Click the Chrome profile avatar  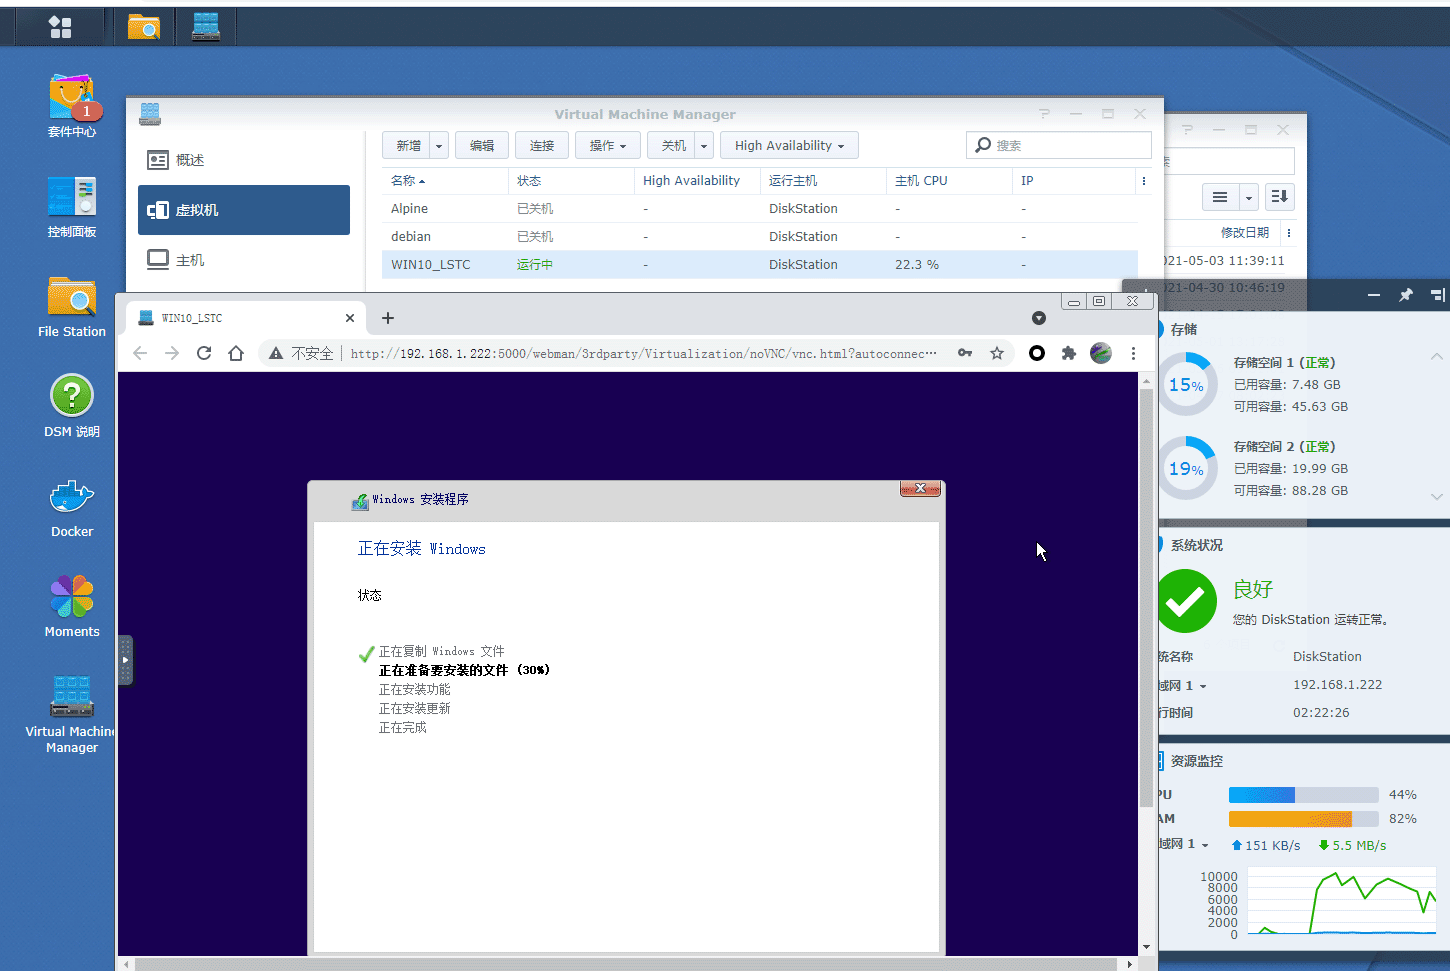coord(1101,353)
